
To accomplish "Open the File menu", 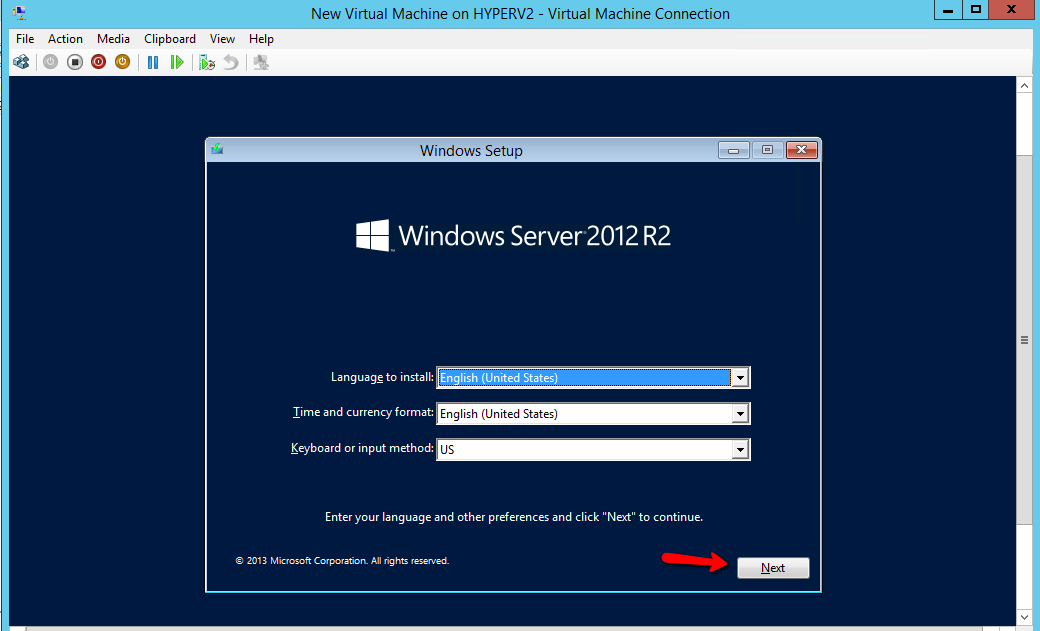I will tap(25, 39).
